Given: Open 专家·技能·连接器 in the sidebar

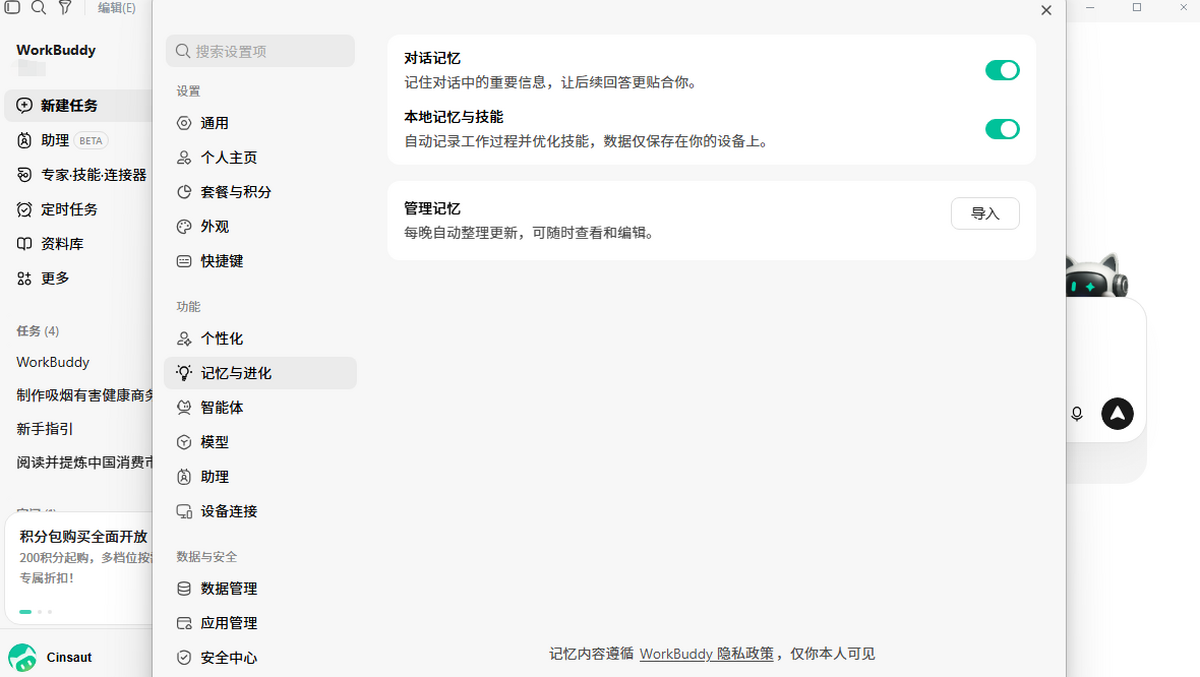Looking at the screenshot, I should (78, 175).
